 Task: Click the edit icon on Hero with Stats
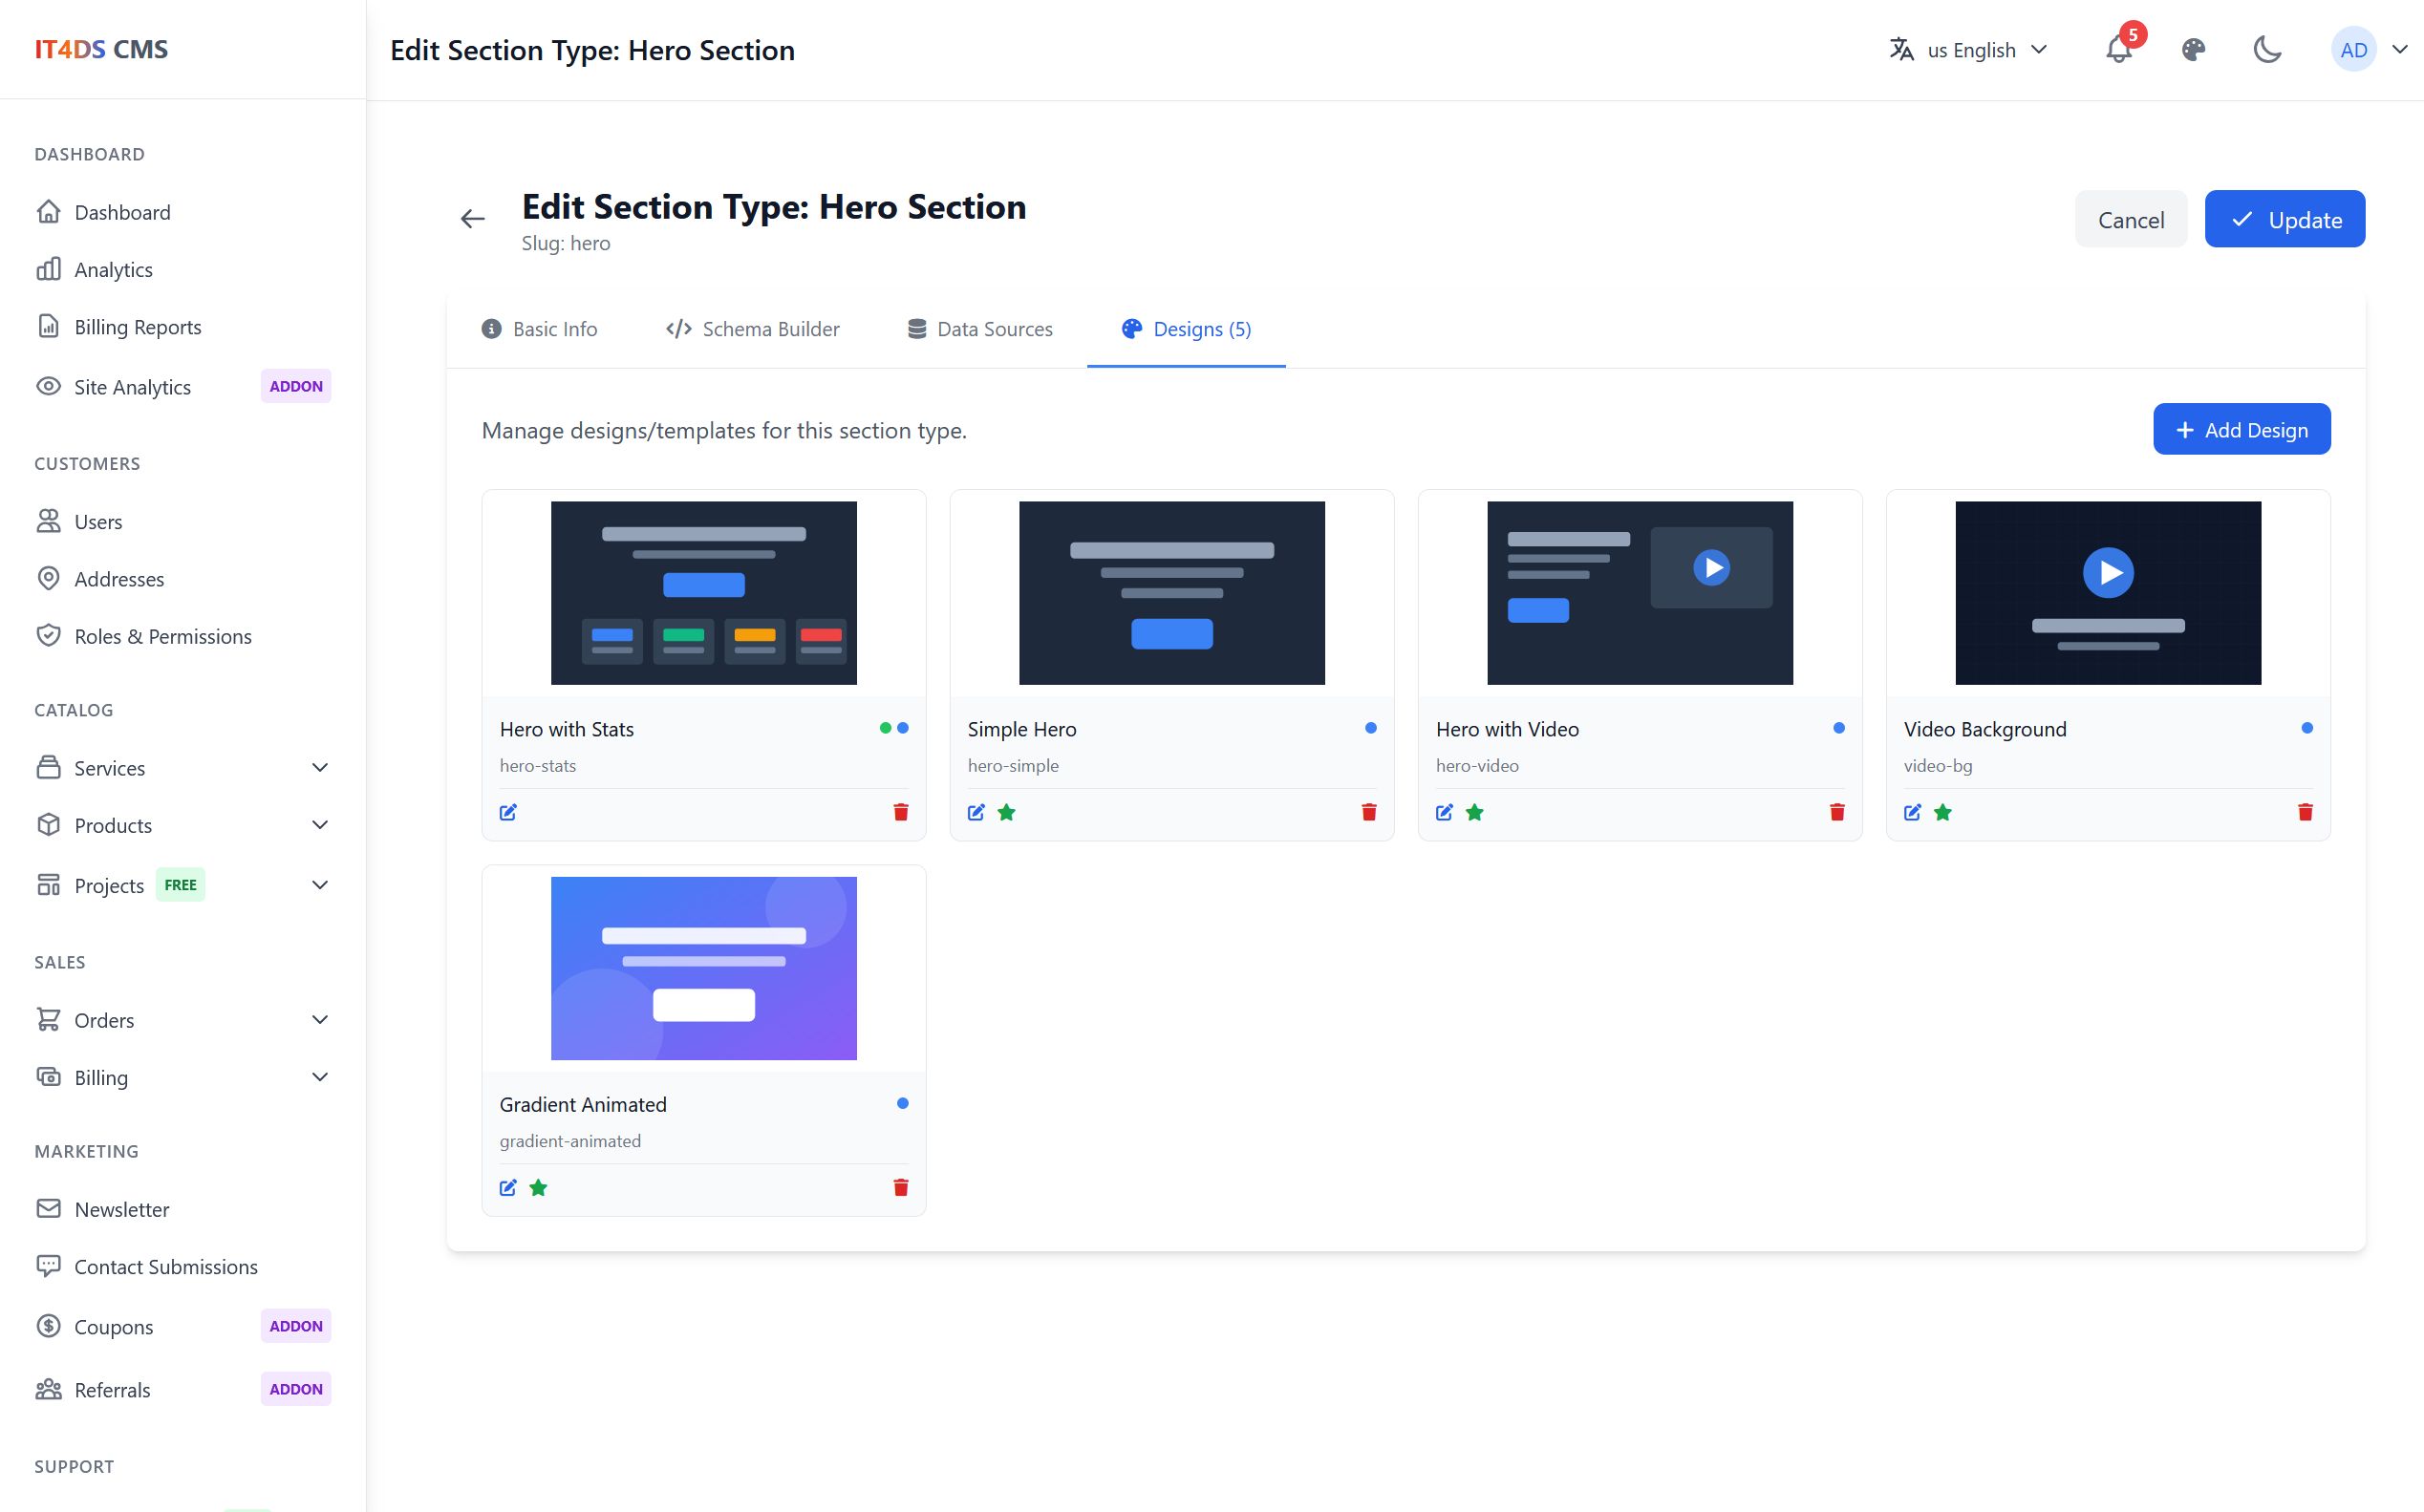508,812
